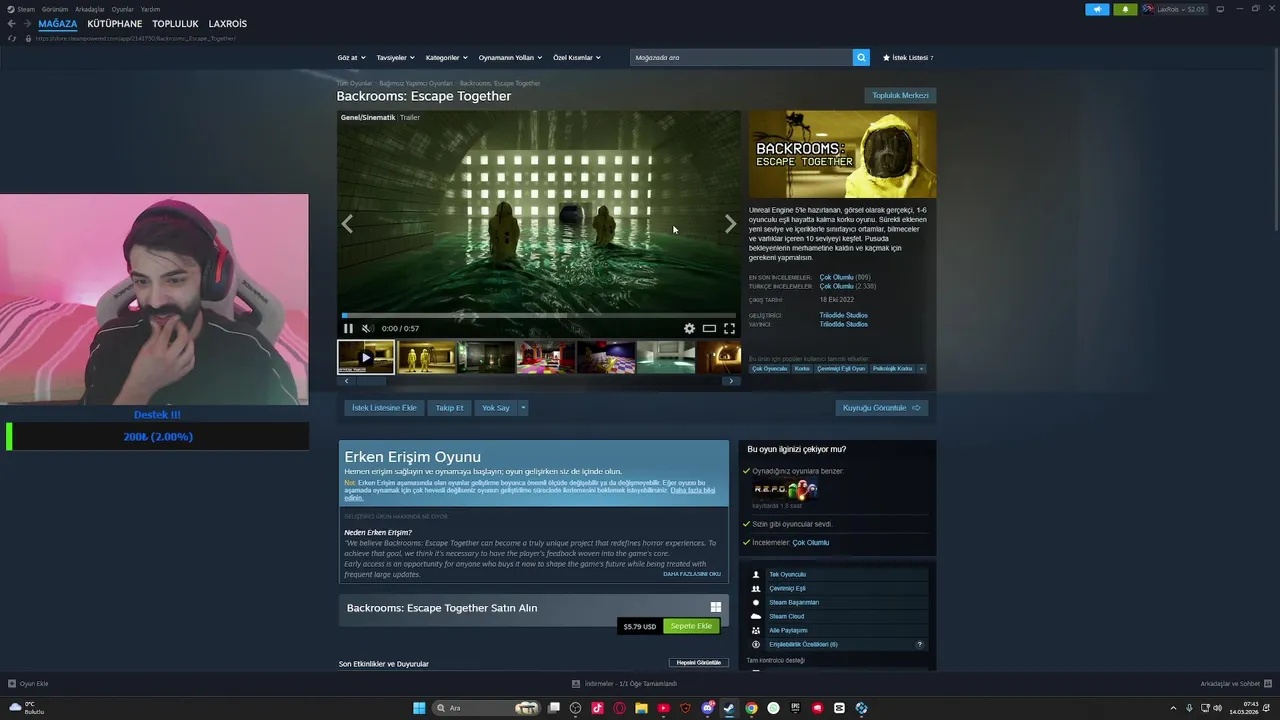The height and width of the screenshot is (720, 1280).
Task: Open Windows Start menu
Action: click(x=419, y=708)
